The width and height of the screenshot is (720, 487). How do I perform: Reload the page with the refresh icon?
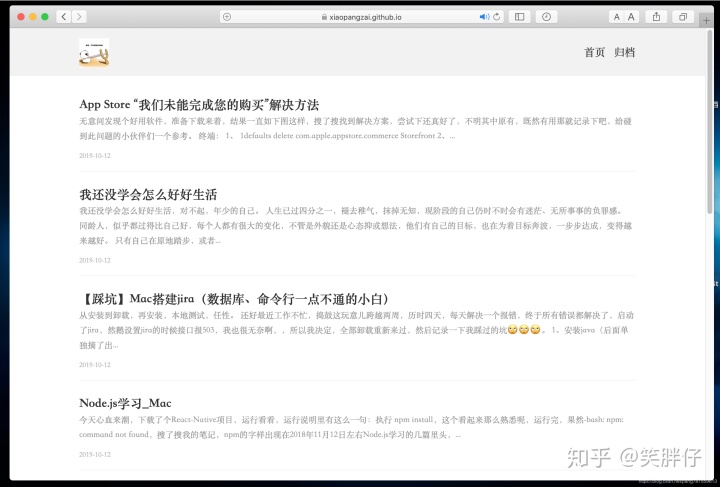[496, 17]
